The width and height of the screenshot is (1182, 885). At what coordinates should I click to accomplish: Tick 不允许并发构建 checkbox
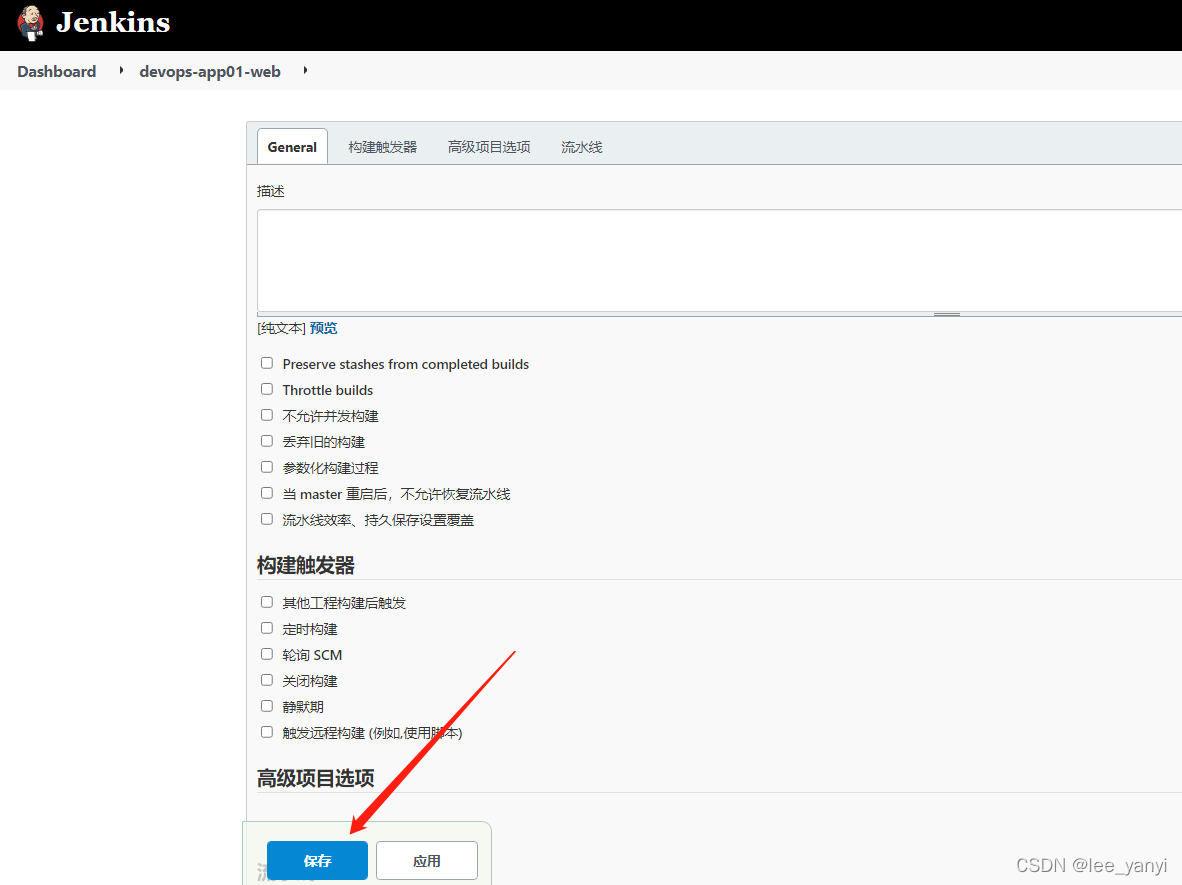click(x=267, y=415)
